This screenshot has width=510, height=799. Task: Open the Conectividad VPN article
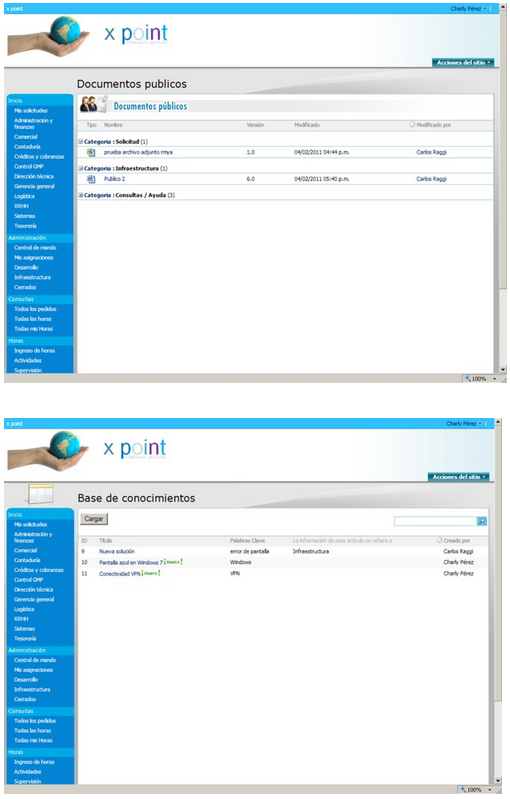[x=119, y=573]
